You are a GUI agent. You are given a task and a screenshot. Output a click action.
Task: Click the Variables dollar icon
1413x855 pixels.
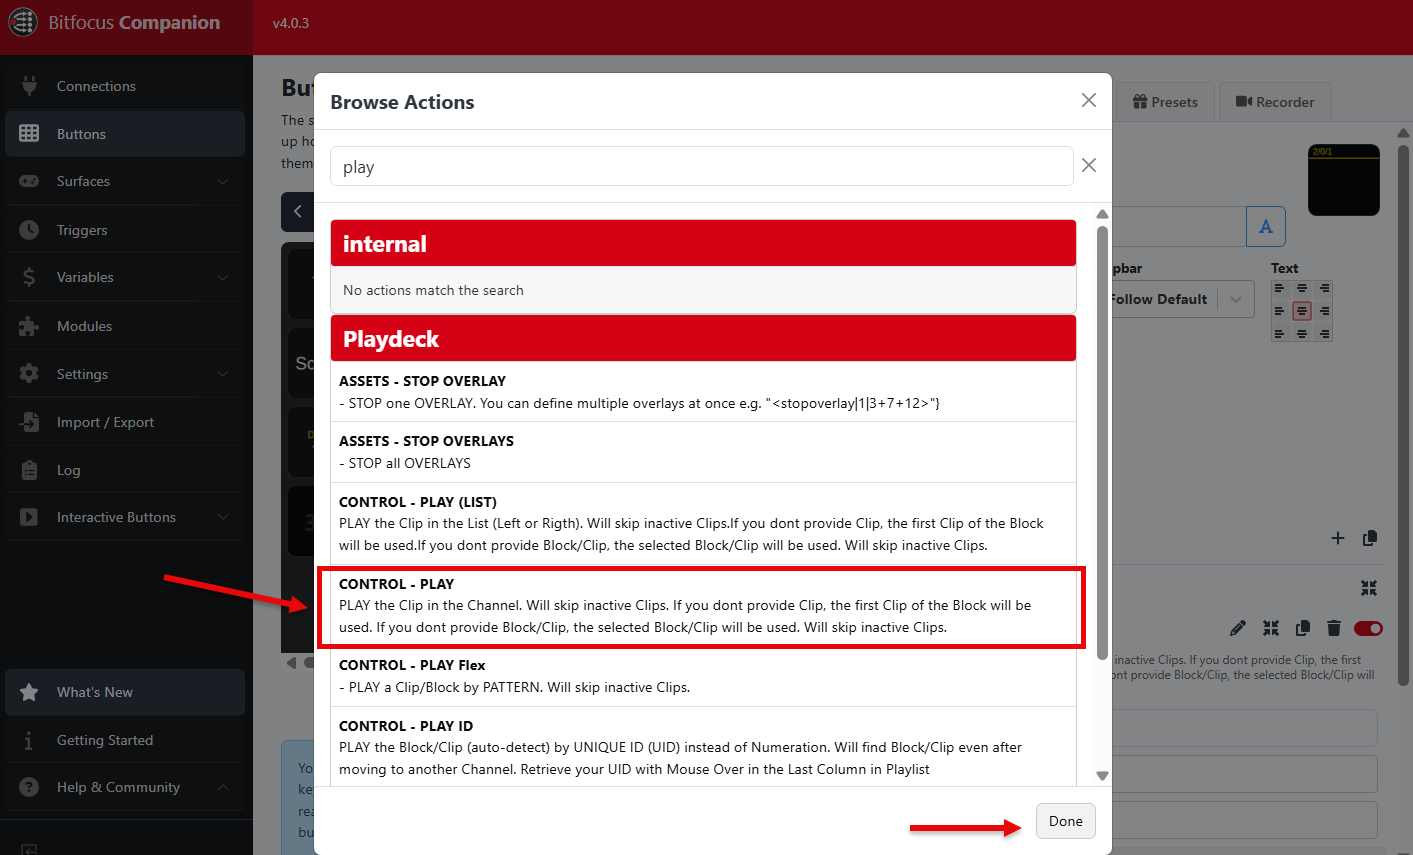29,277
